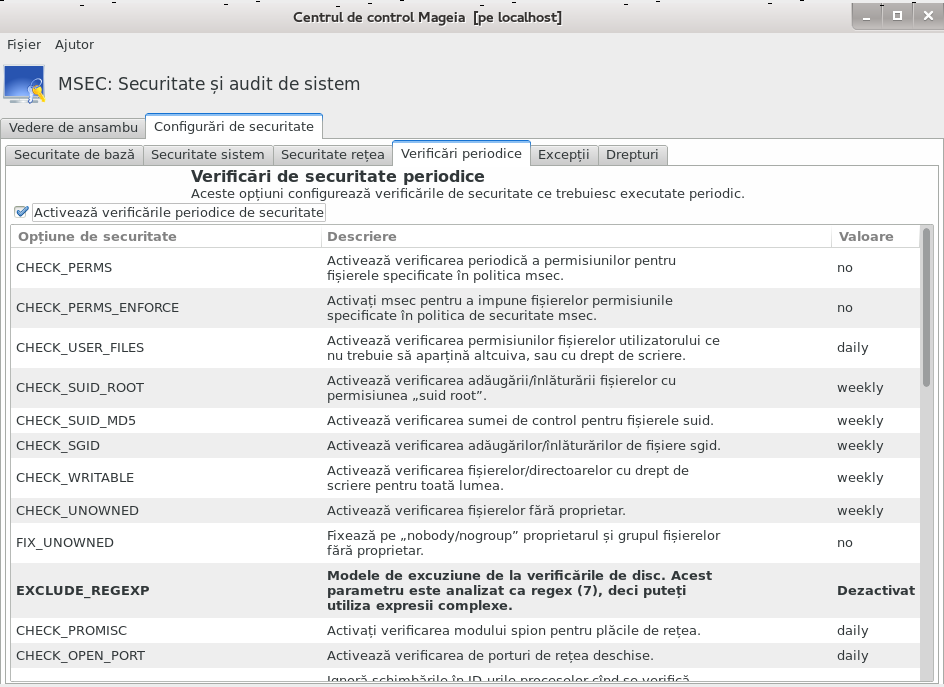
Task: Switch to the Drepturi tab
Action: [x=632, y=155]
